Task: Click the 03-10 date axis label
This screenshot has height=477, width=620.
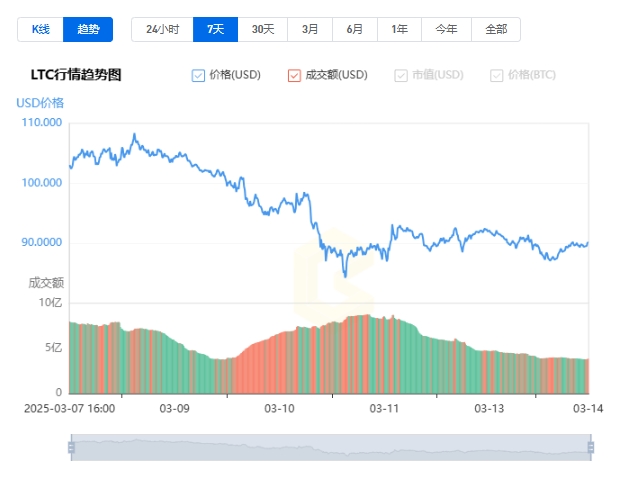Action: click(279, 408)
